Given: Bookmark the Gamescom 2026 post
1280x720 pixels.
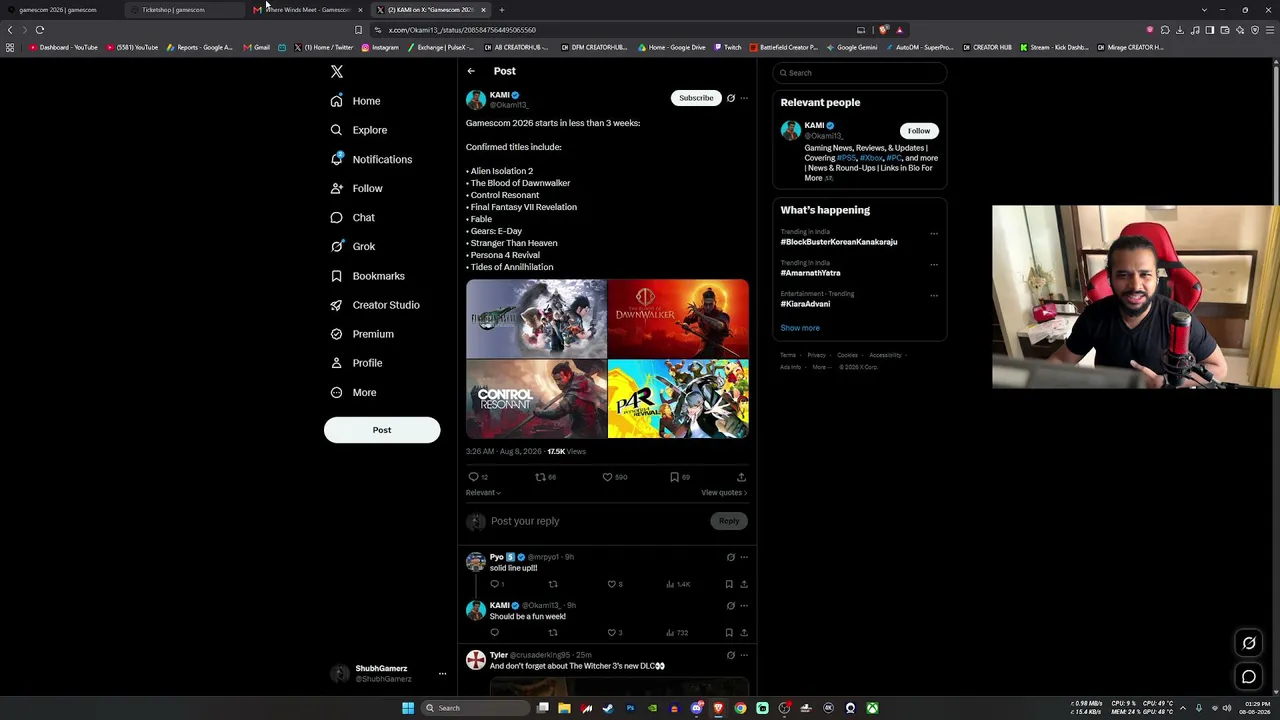Looking at the screenshot, I should [x=674, y=477].
